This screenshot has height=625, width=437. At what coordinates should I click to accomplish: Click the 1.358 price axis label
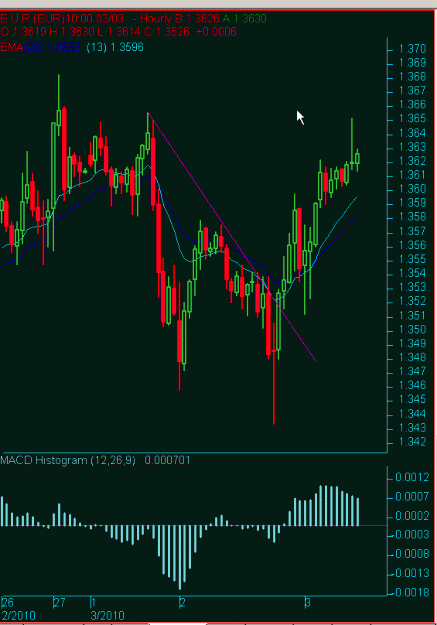[x=413, y=217]
